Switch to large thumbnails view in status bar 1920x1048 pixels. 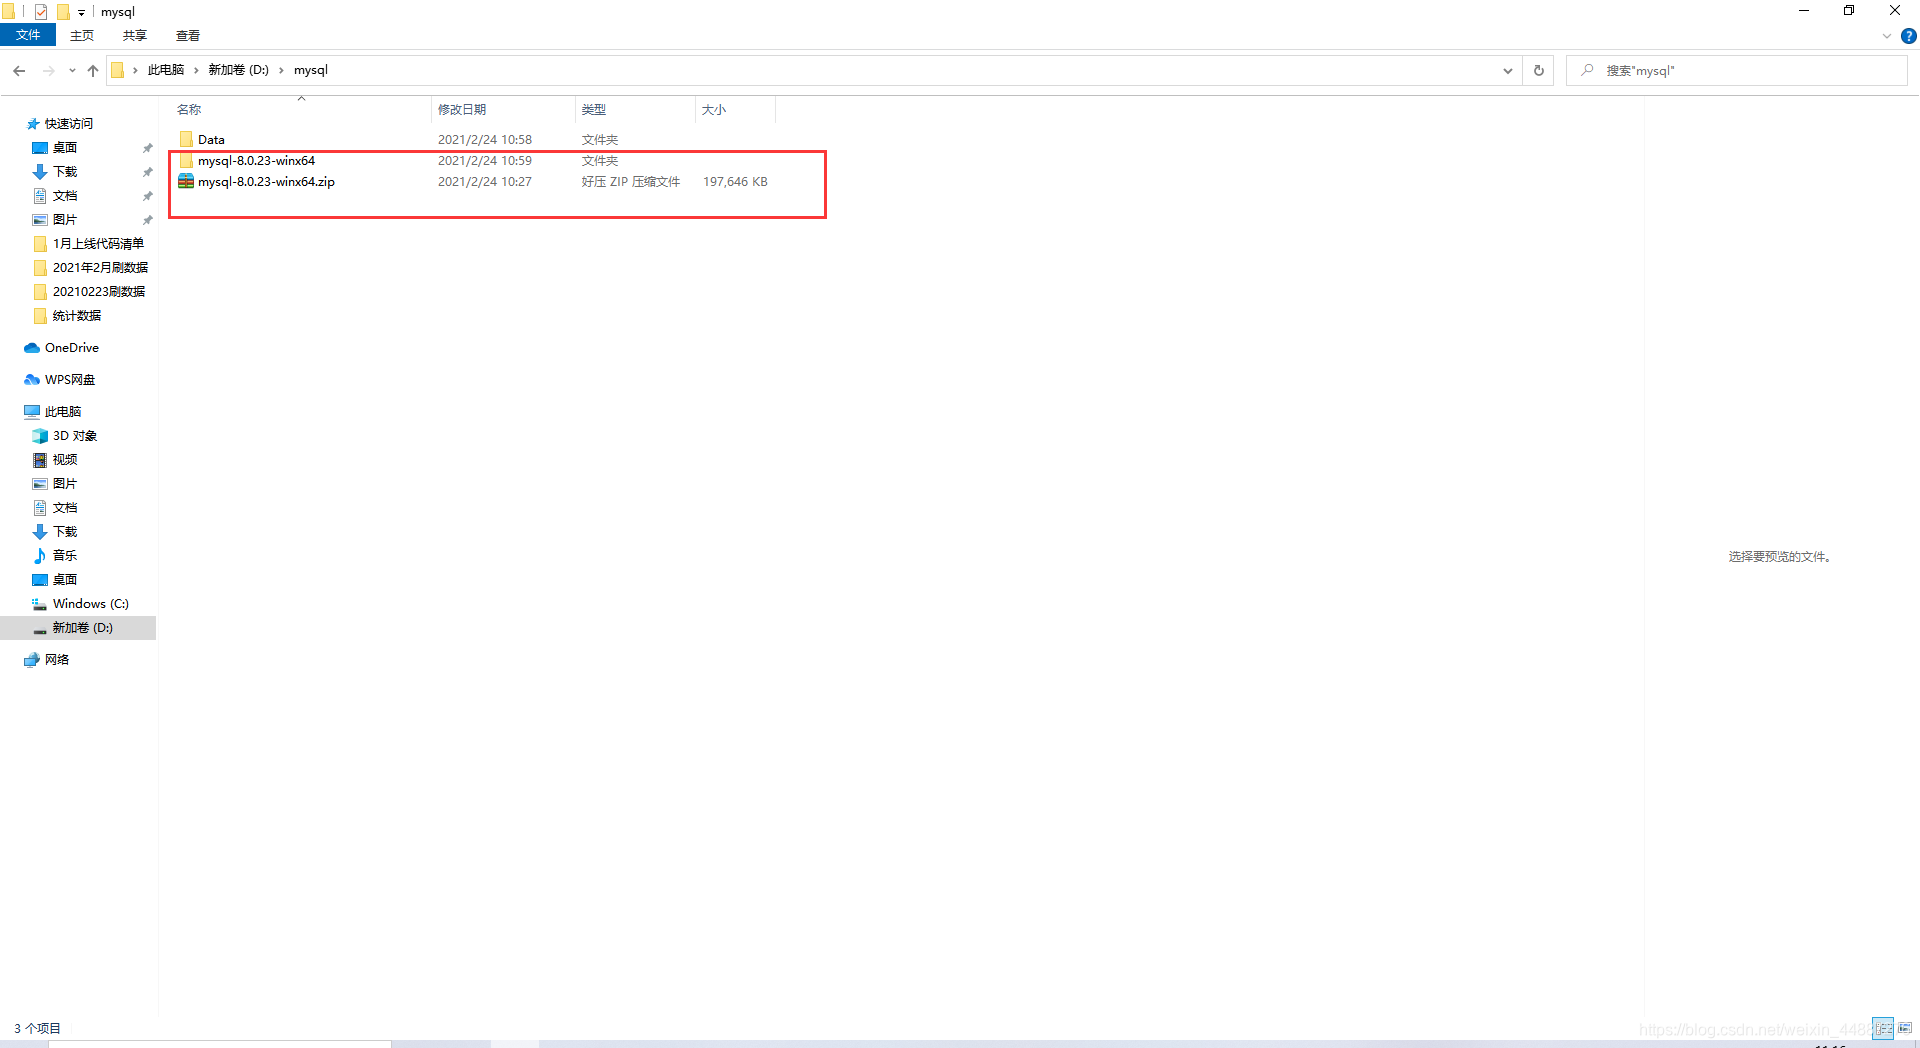coord(1904,1028)
